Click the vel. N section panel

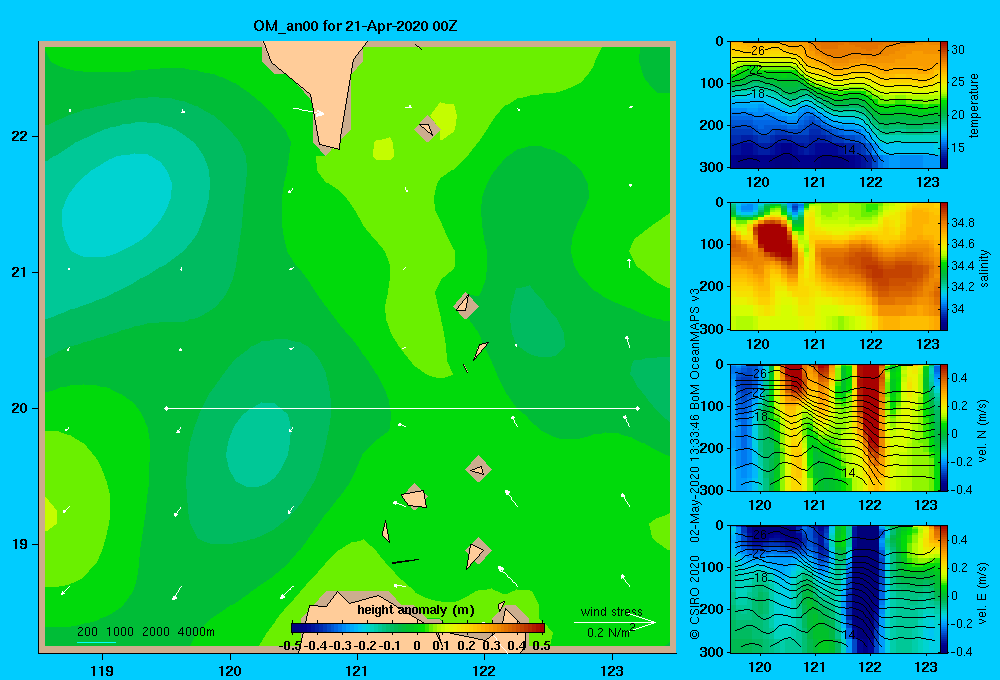(835, 427)
